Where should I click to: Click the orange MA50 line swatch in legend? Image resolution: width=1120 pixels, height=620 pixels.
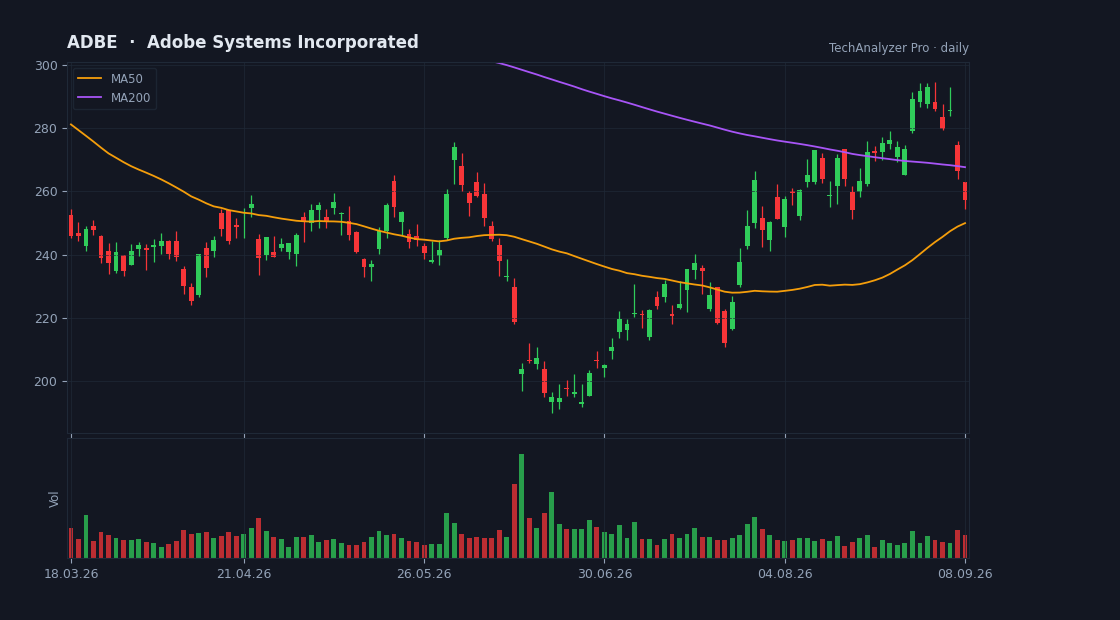[x=89, y=79]
